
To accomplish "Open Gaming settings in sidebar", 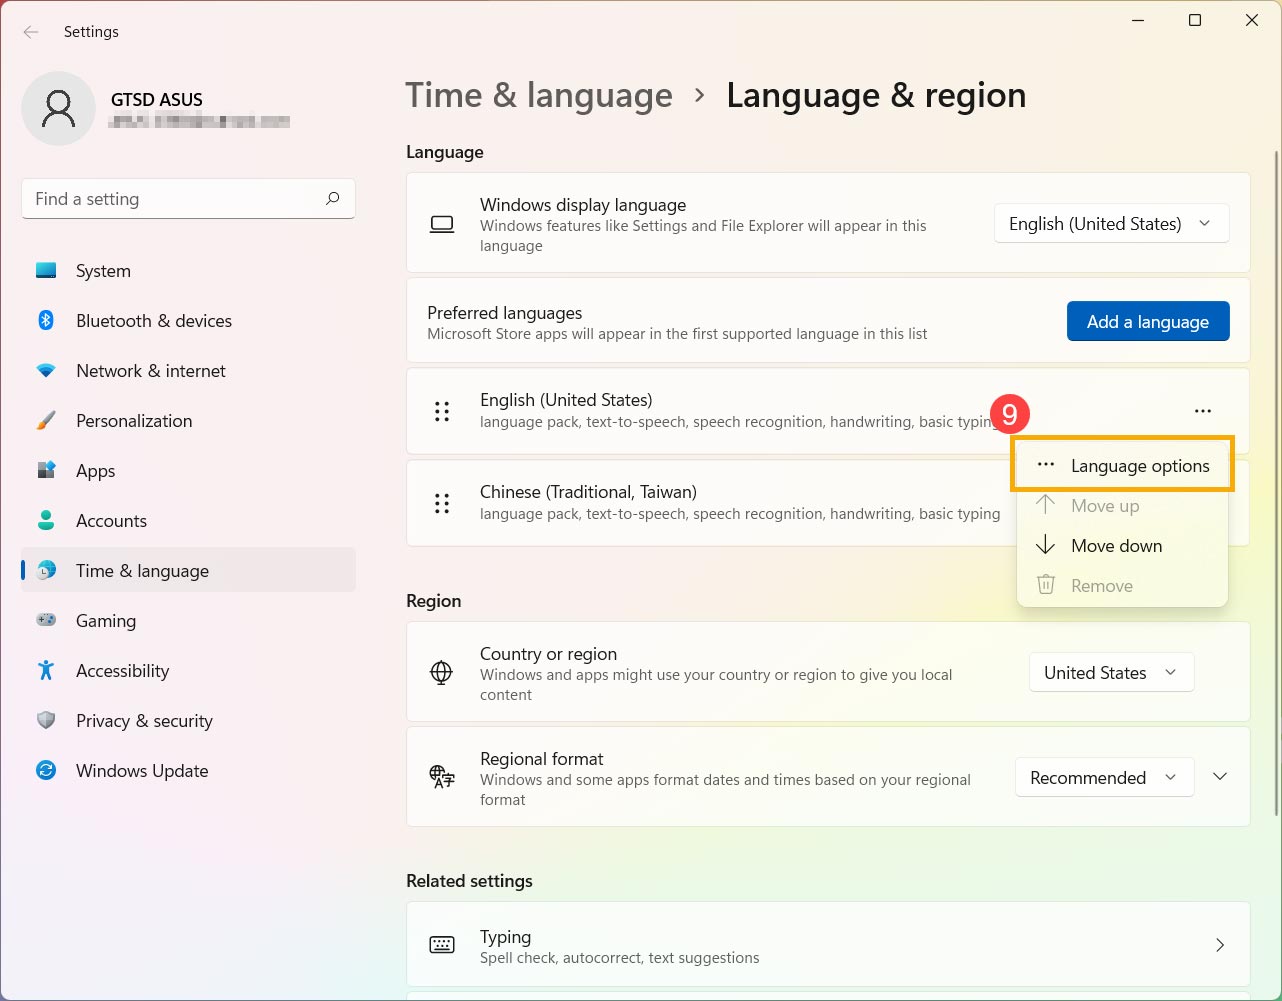I will tap(188, 621).
